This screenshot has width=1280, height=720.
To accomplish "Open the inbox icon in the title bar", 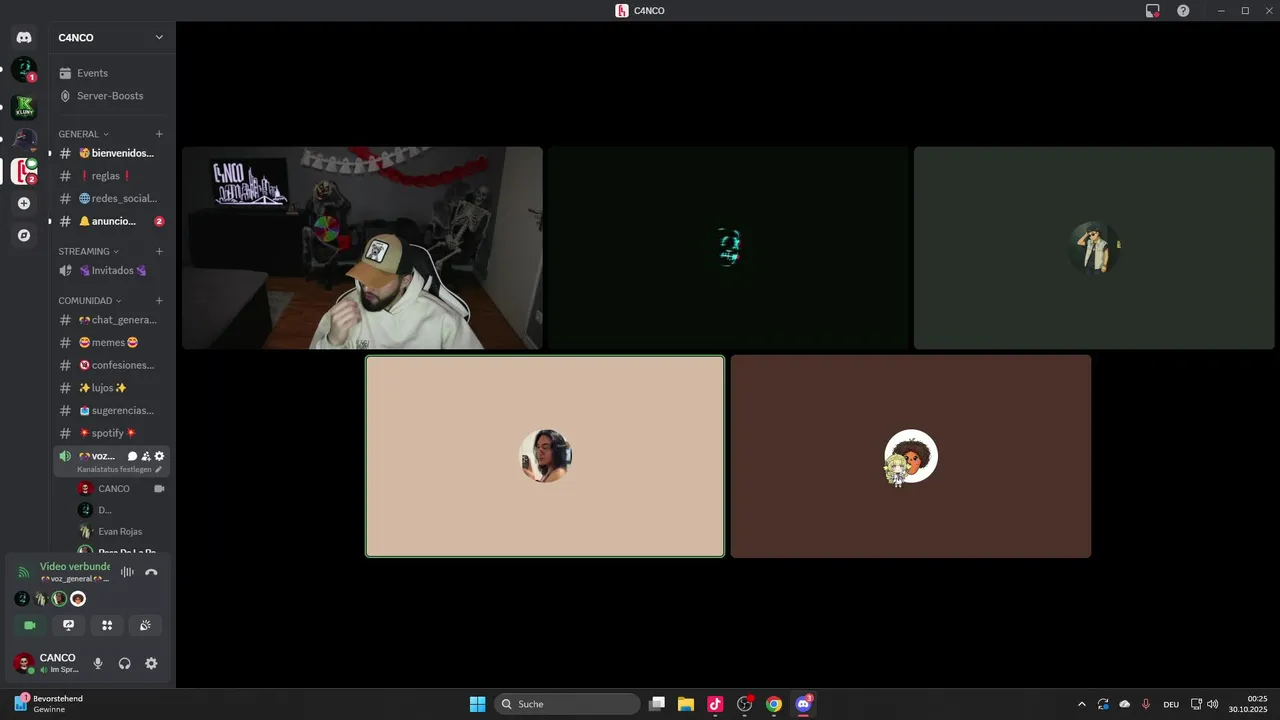I will click(x=1153, y=11).
